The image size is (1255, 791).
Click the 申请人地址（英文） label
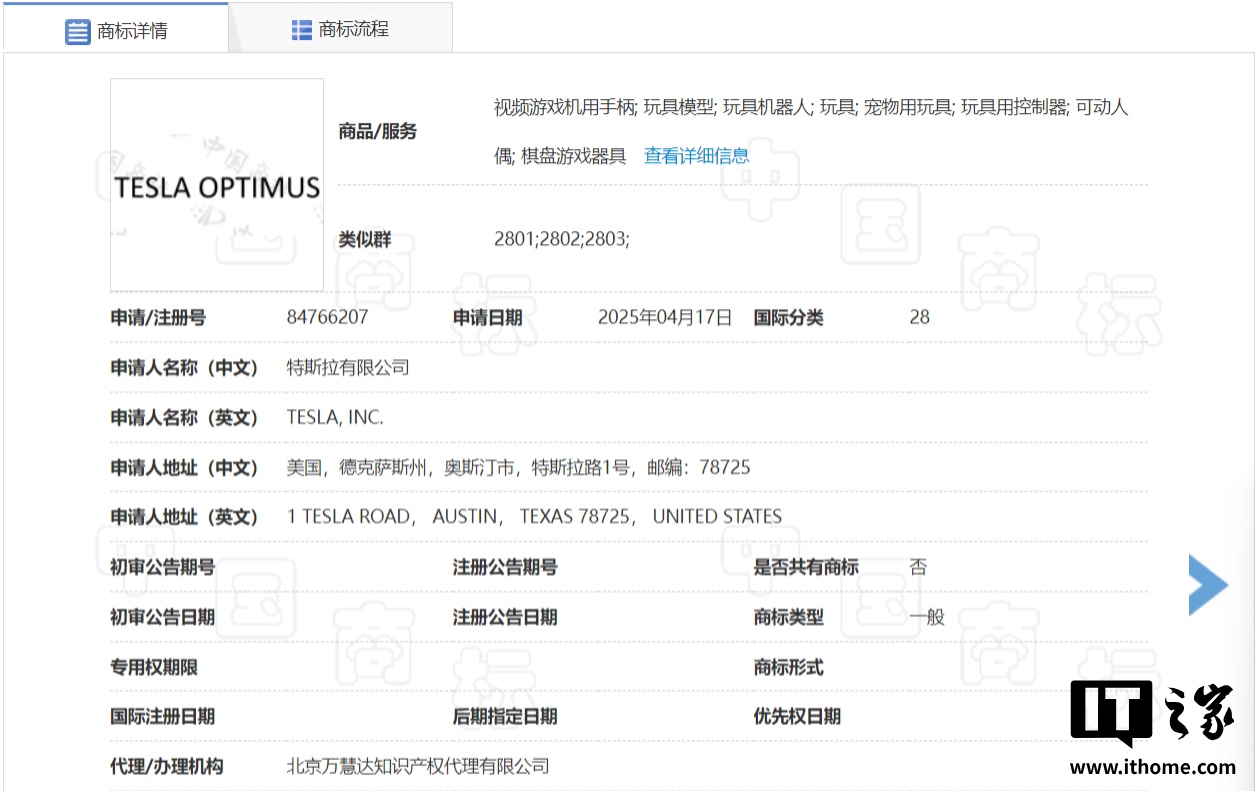184,517
